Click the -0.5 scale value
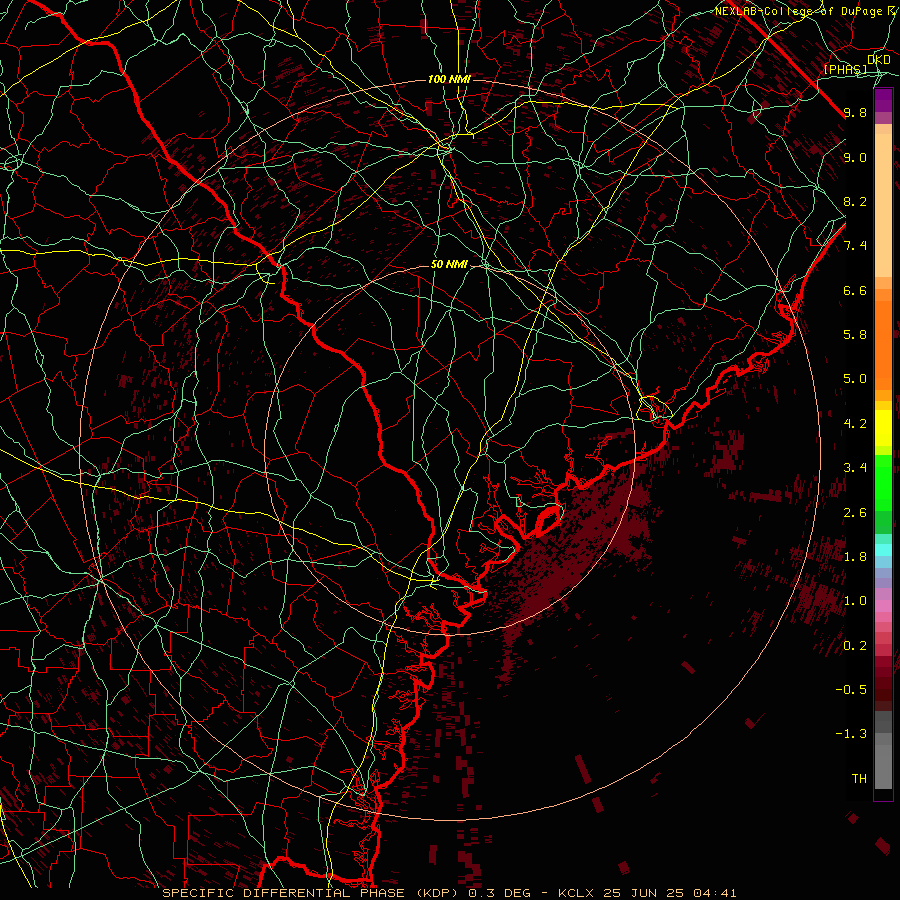 [x=851, y=690]
